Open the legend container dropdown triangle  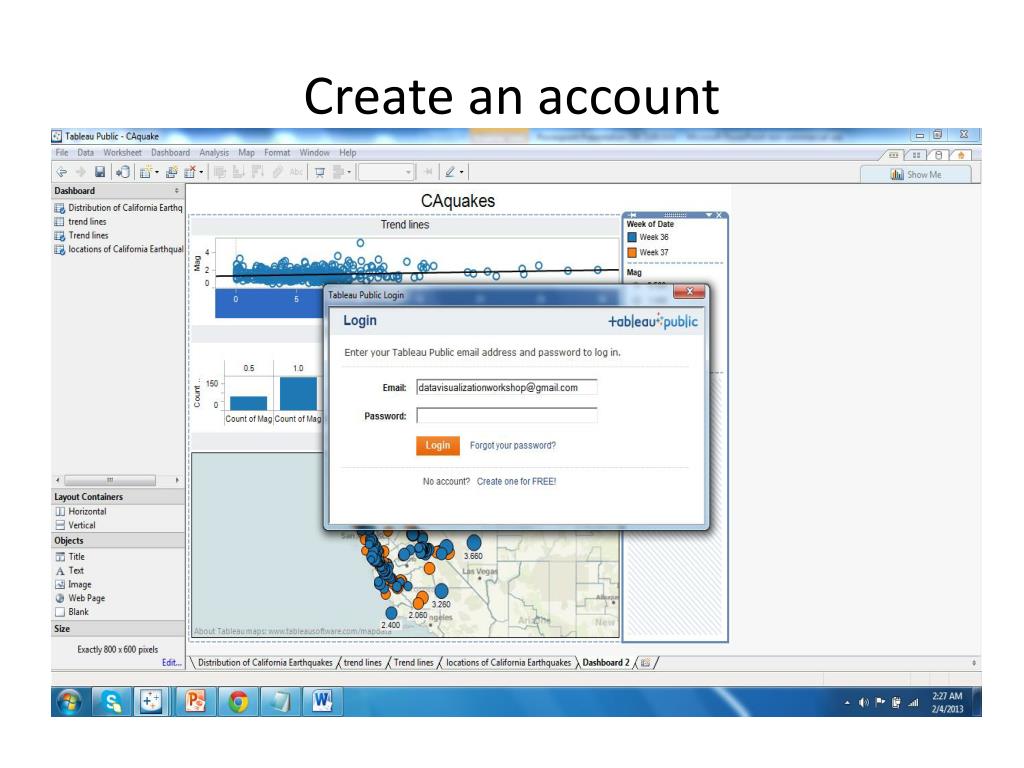[709, 215]
